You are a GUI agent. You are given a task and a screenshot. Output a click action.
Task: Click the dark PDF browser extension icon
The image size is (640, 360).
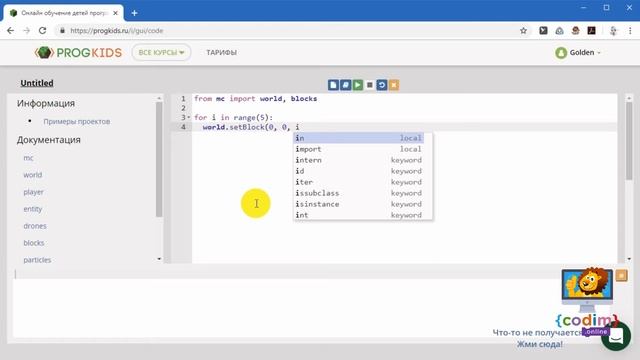click(x=591, y=31)
